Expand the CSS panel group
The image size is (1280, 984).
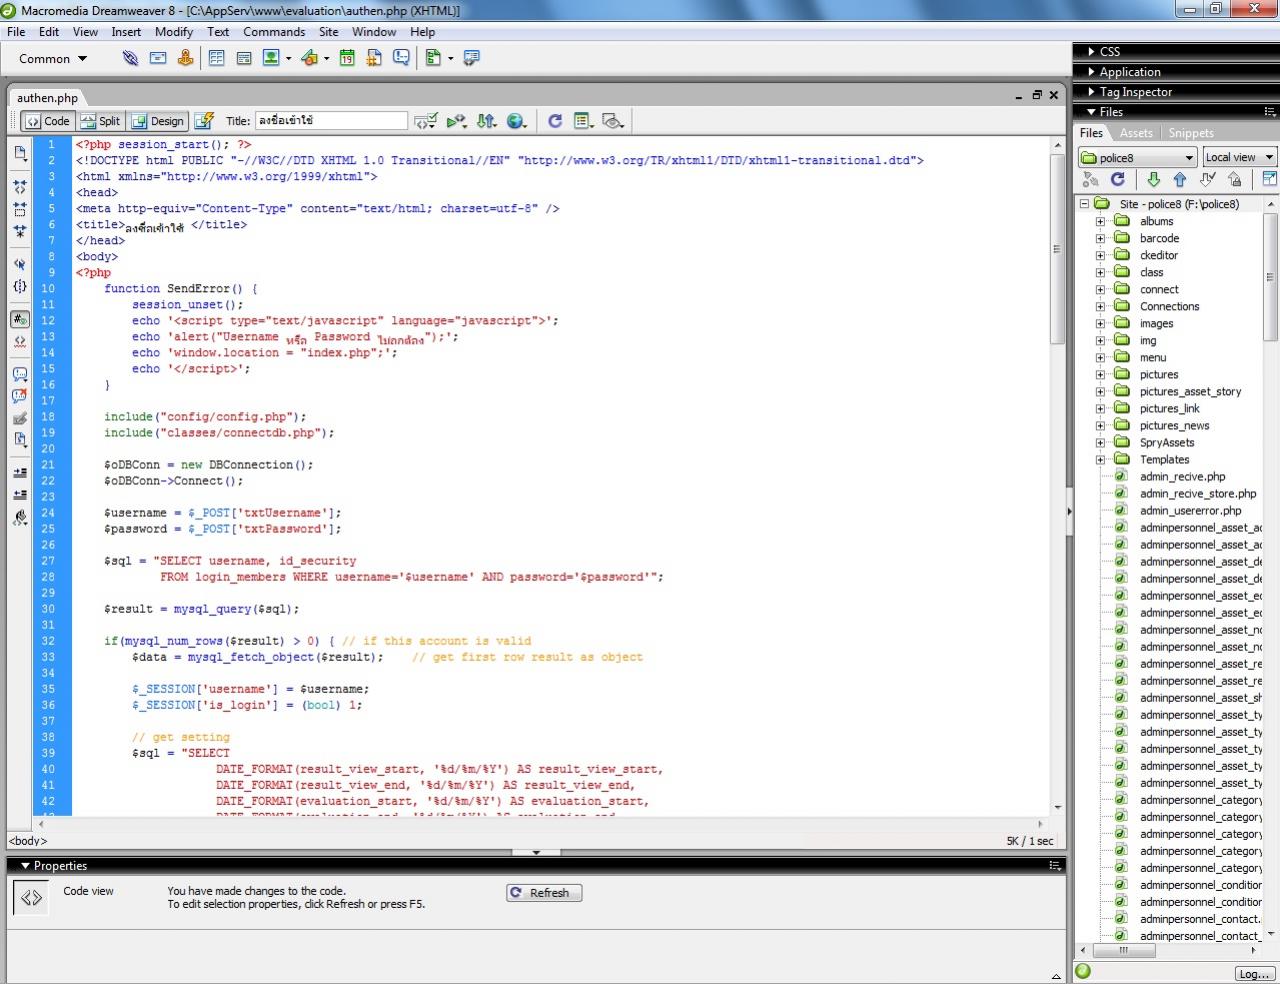[1091, 51]
